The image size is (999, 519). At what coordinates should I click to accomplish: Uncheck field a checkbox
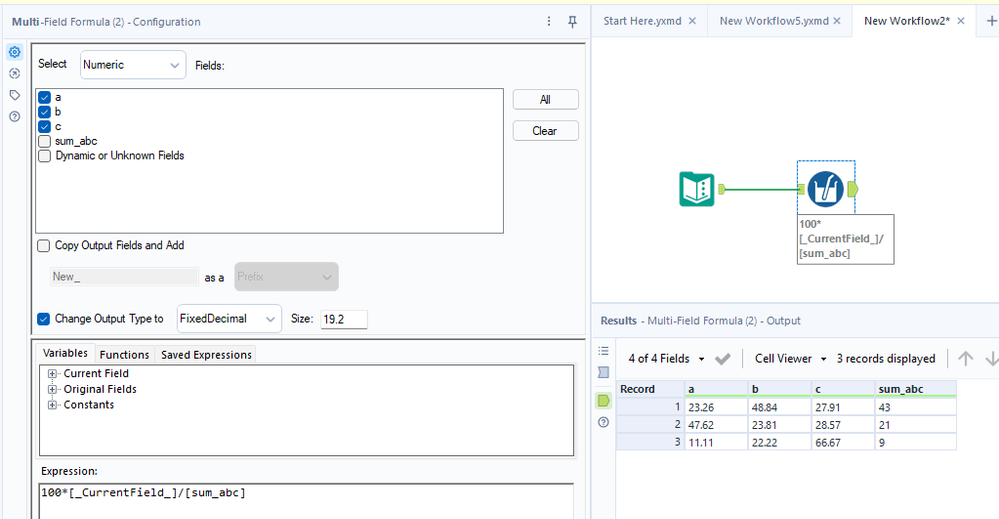[x=44, y=97]
